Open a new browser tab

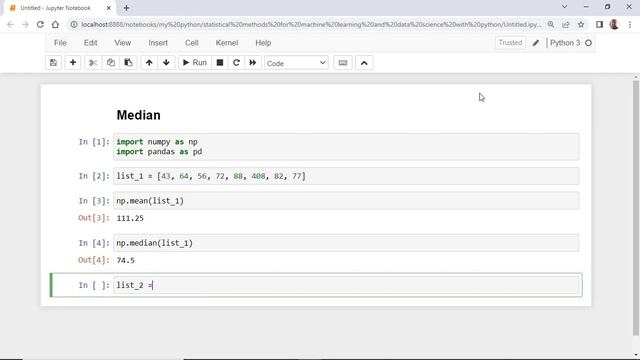point(127,8)
